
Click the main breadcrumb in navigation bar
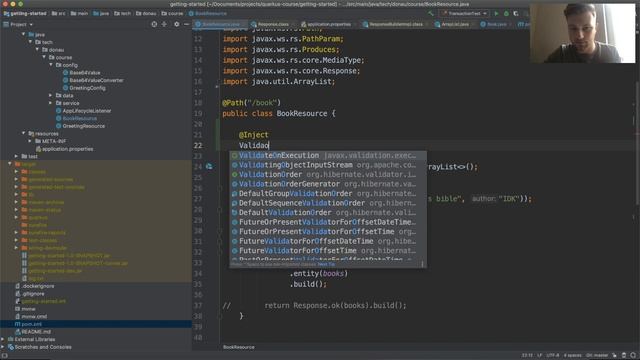tap(79, 13)
